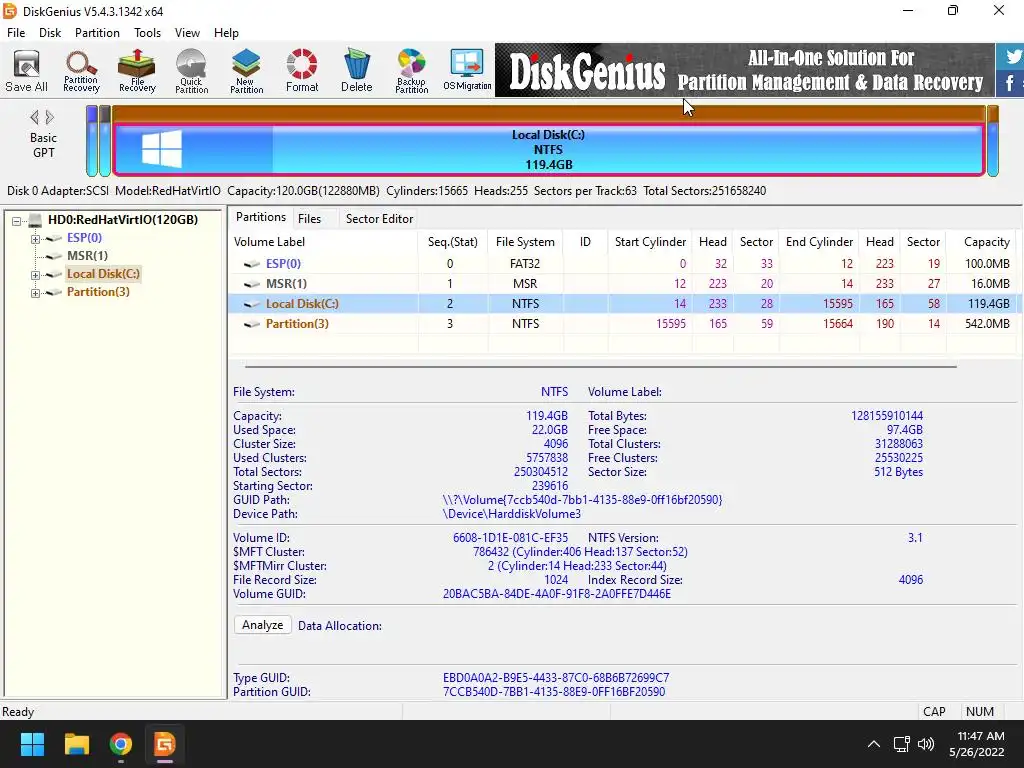Click the Save All toolbar icon
1024x768 pixels.
point(26,71)
